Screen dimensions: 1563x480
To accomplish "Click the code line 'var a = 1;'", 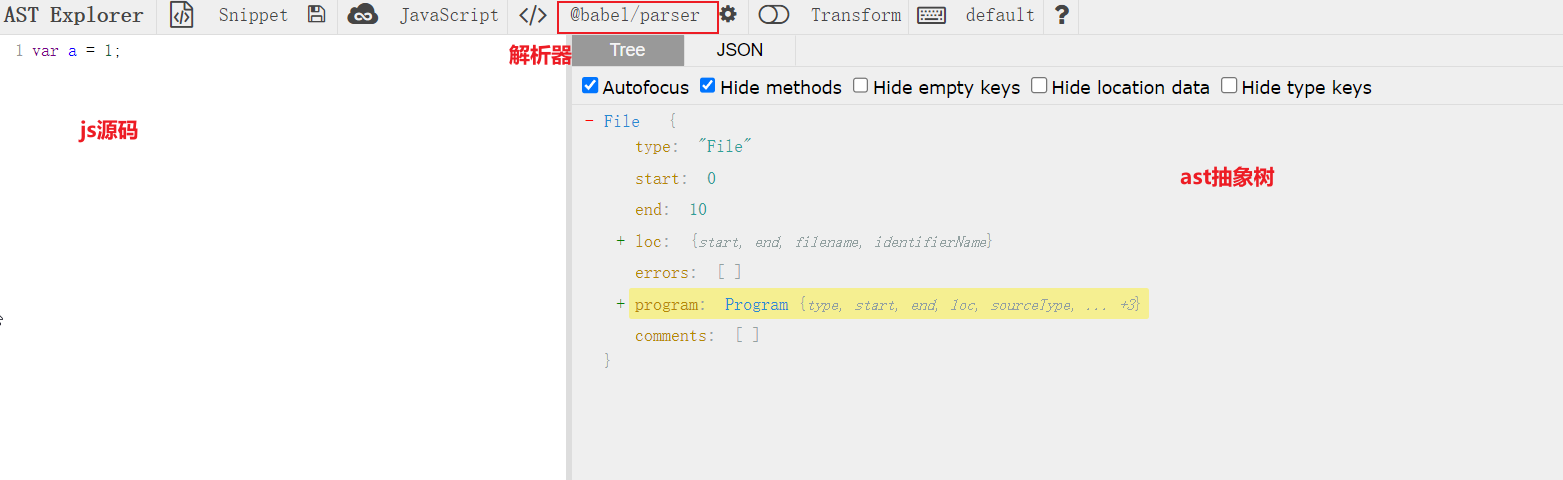I will 76,51.
